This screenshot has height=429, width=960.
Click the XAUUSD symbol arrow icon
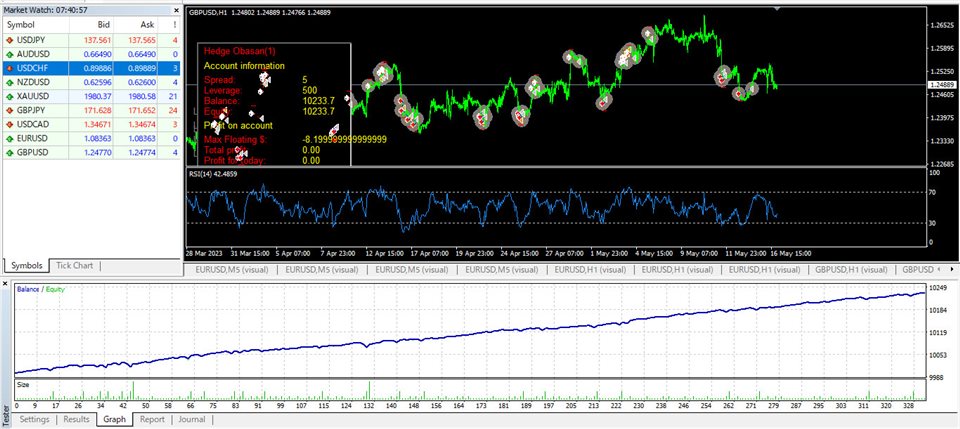10,95
